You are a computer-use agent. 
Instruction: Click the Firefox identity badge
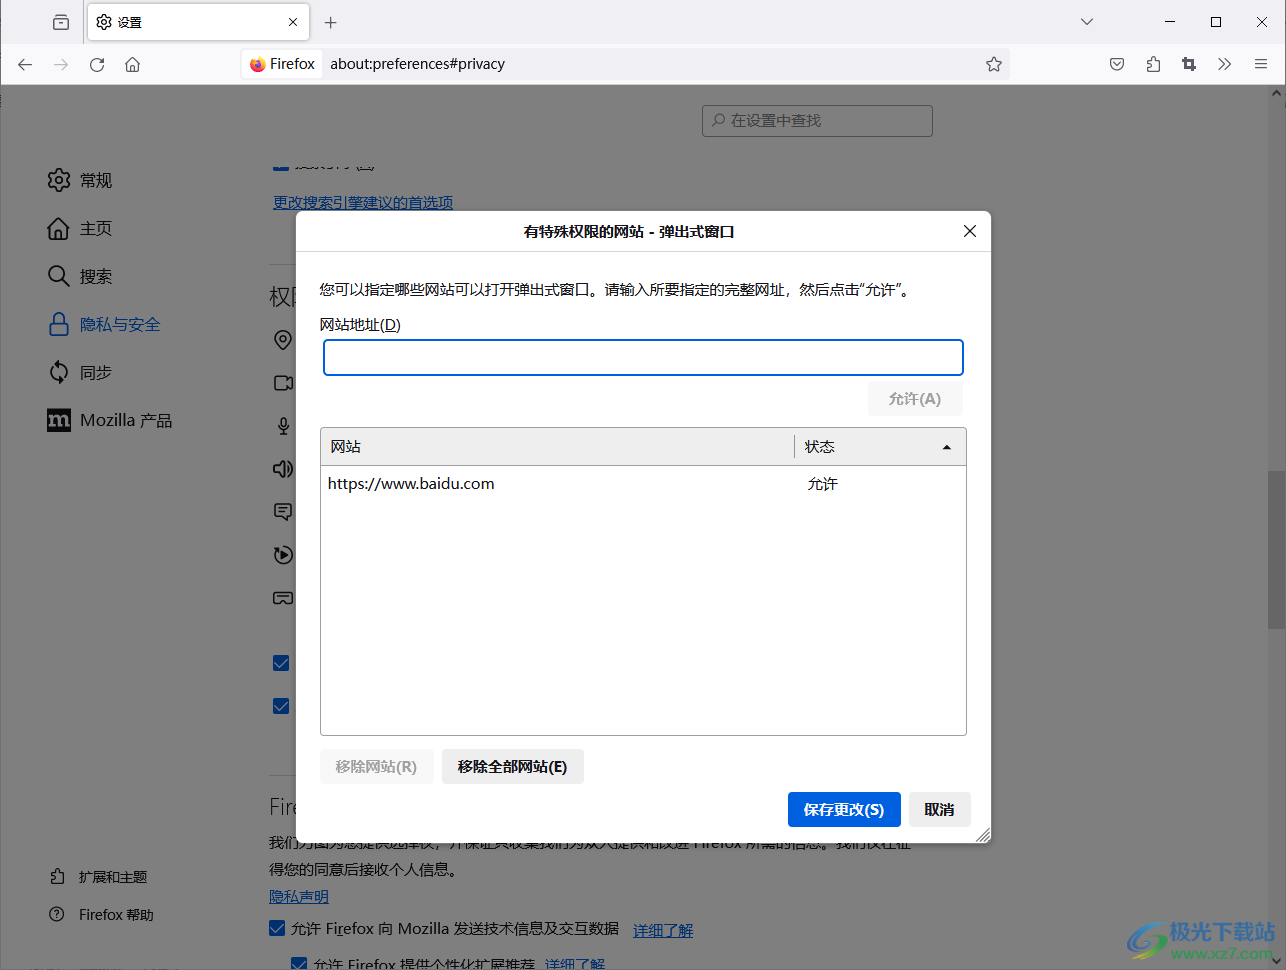(283, 64)
